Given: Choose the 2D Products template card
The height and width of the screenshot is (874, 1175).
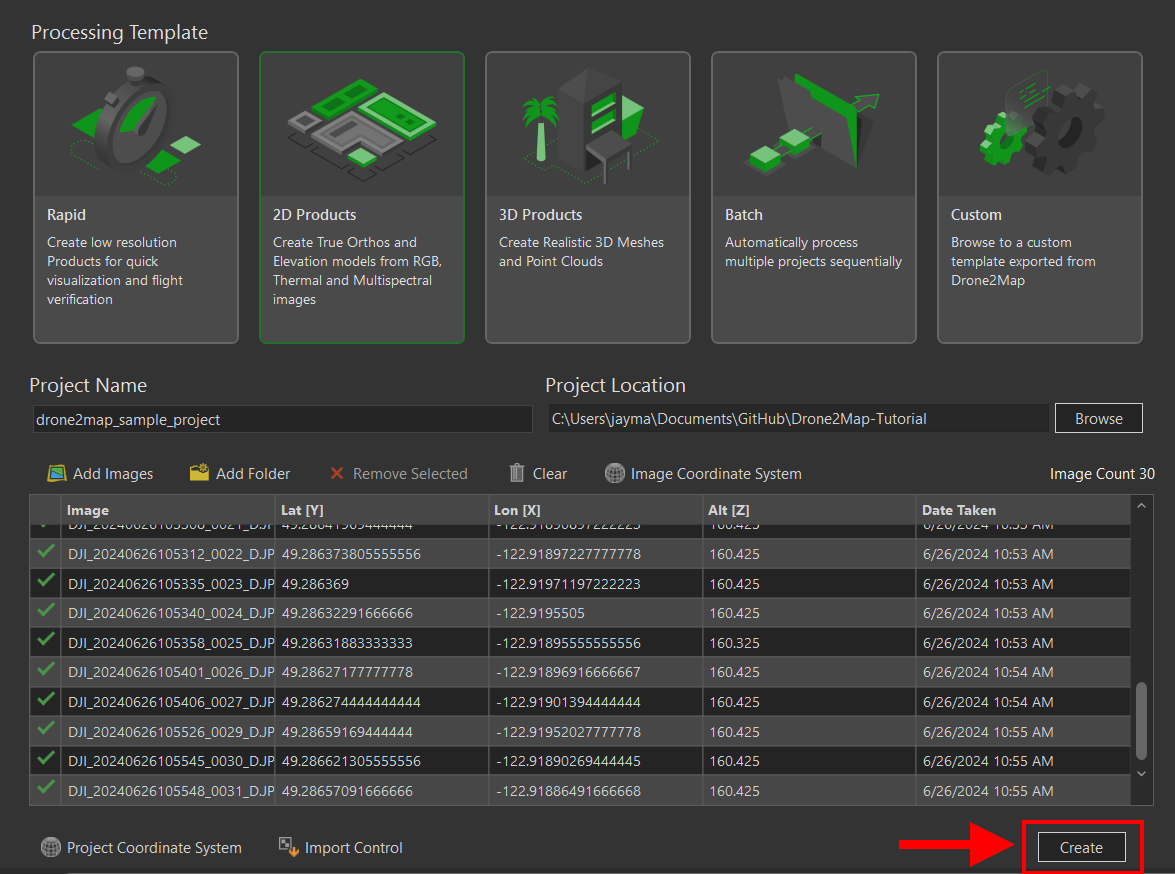Looking at the screenshot, I should pos(362,197).
